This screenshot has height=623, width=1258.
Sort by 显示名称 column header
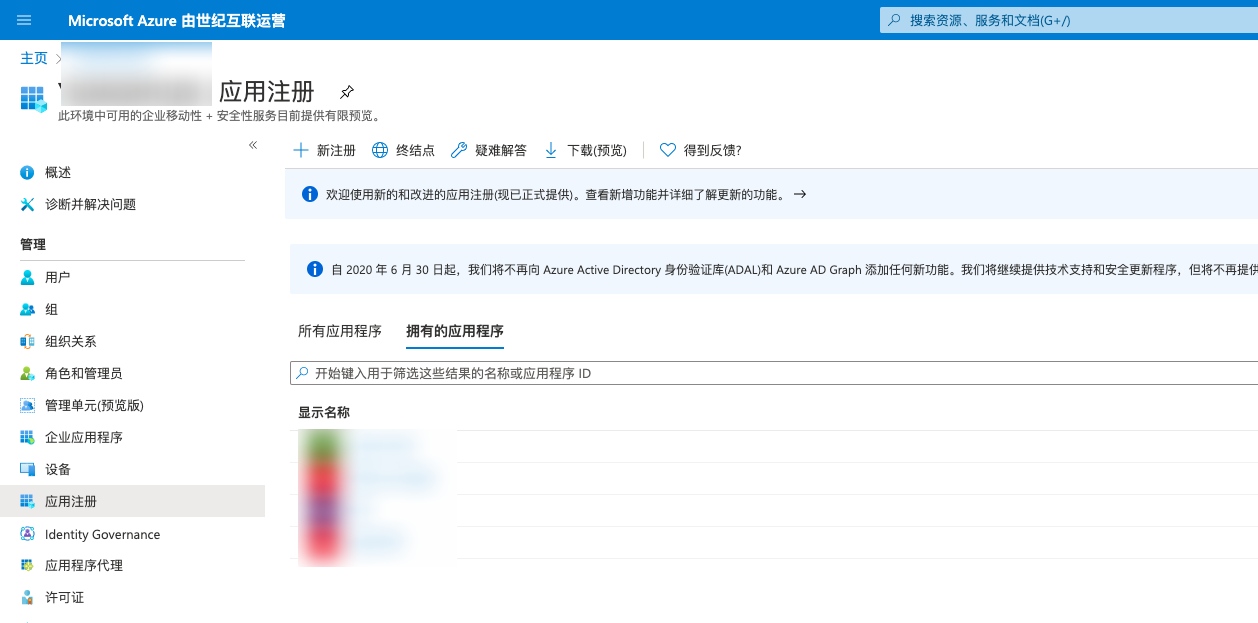(324, 412)
